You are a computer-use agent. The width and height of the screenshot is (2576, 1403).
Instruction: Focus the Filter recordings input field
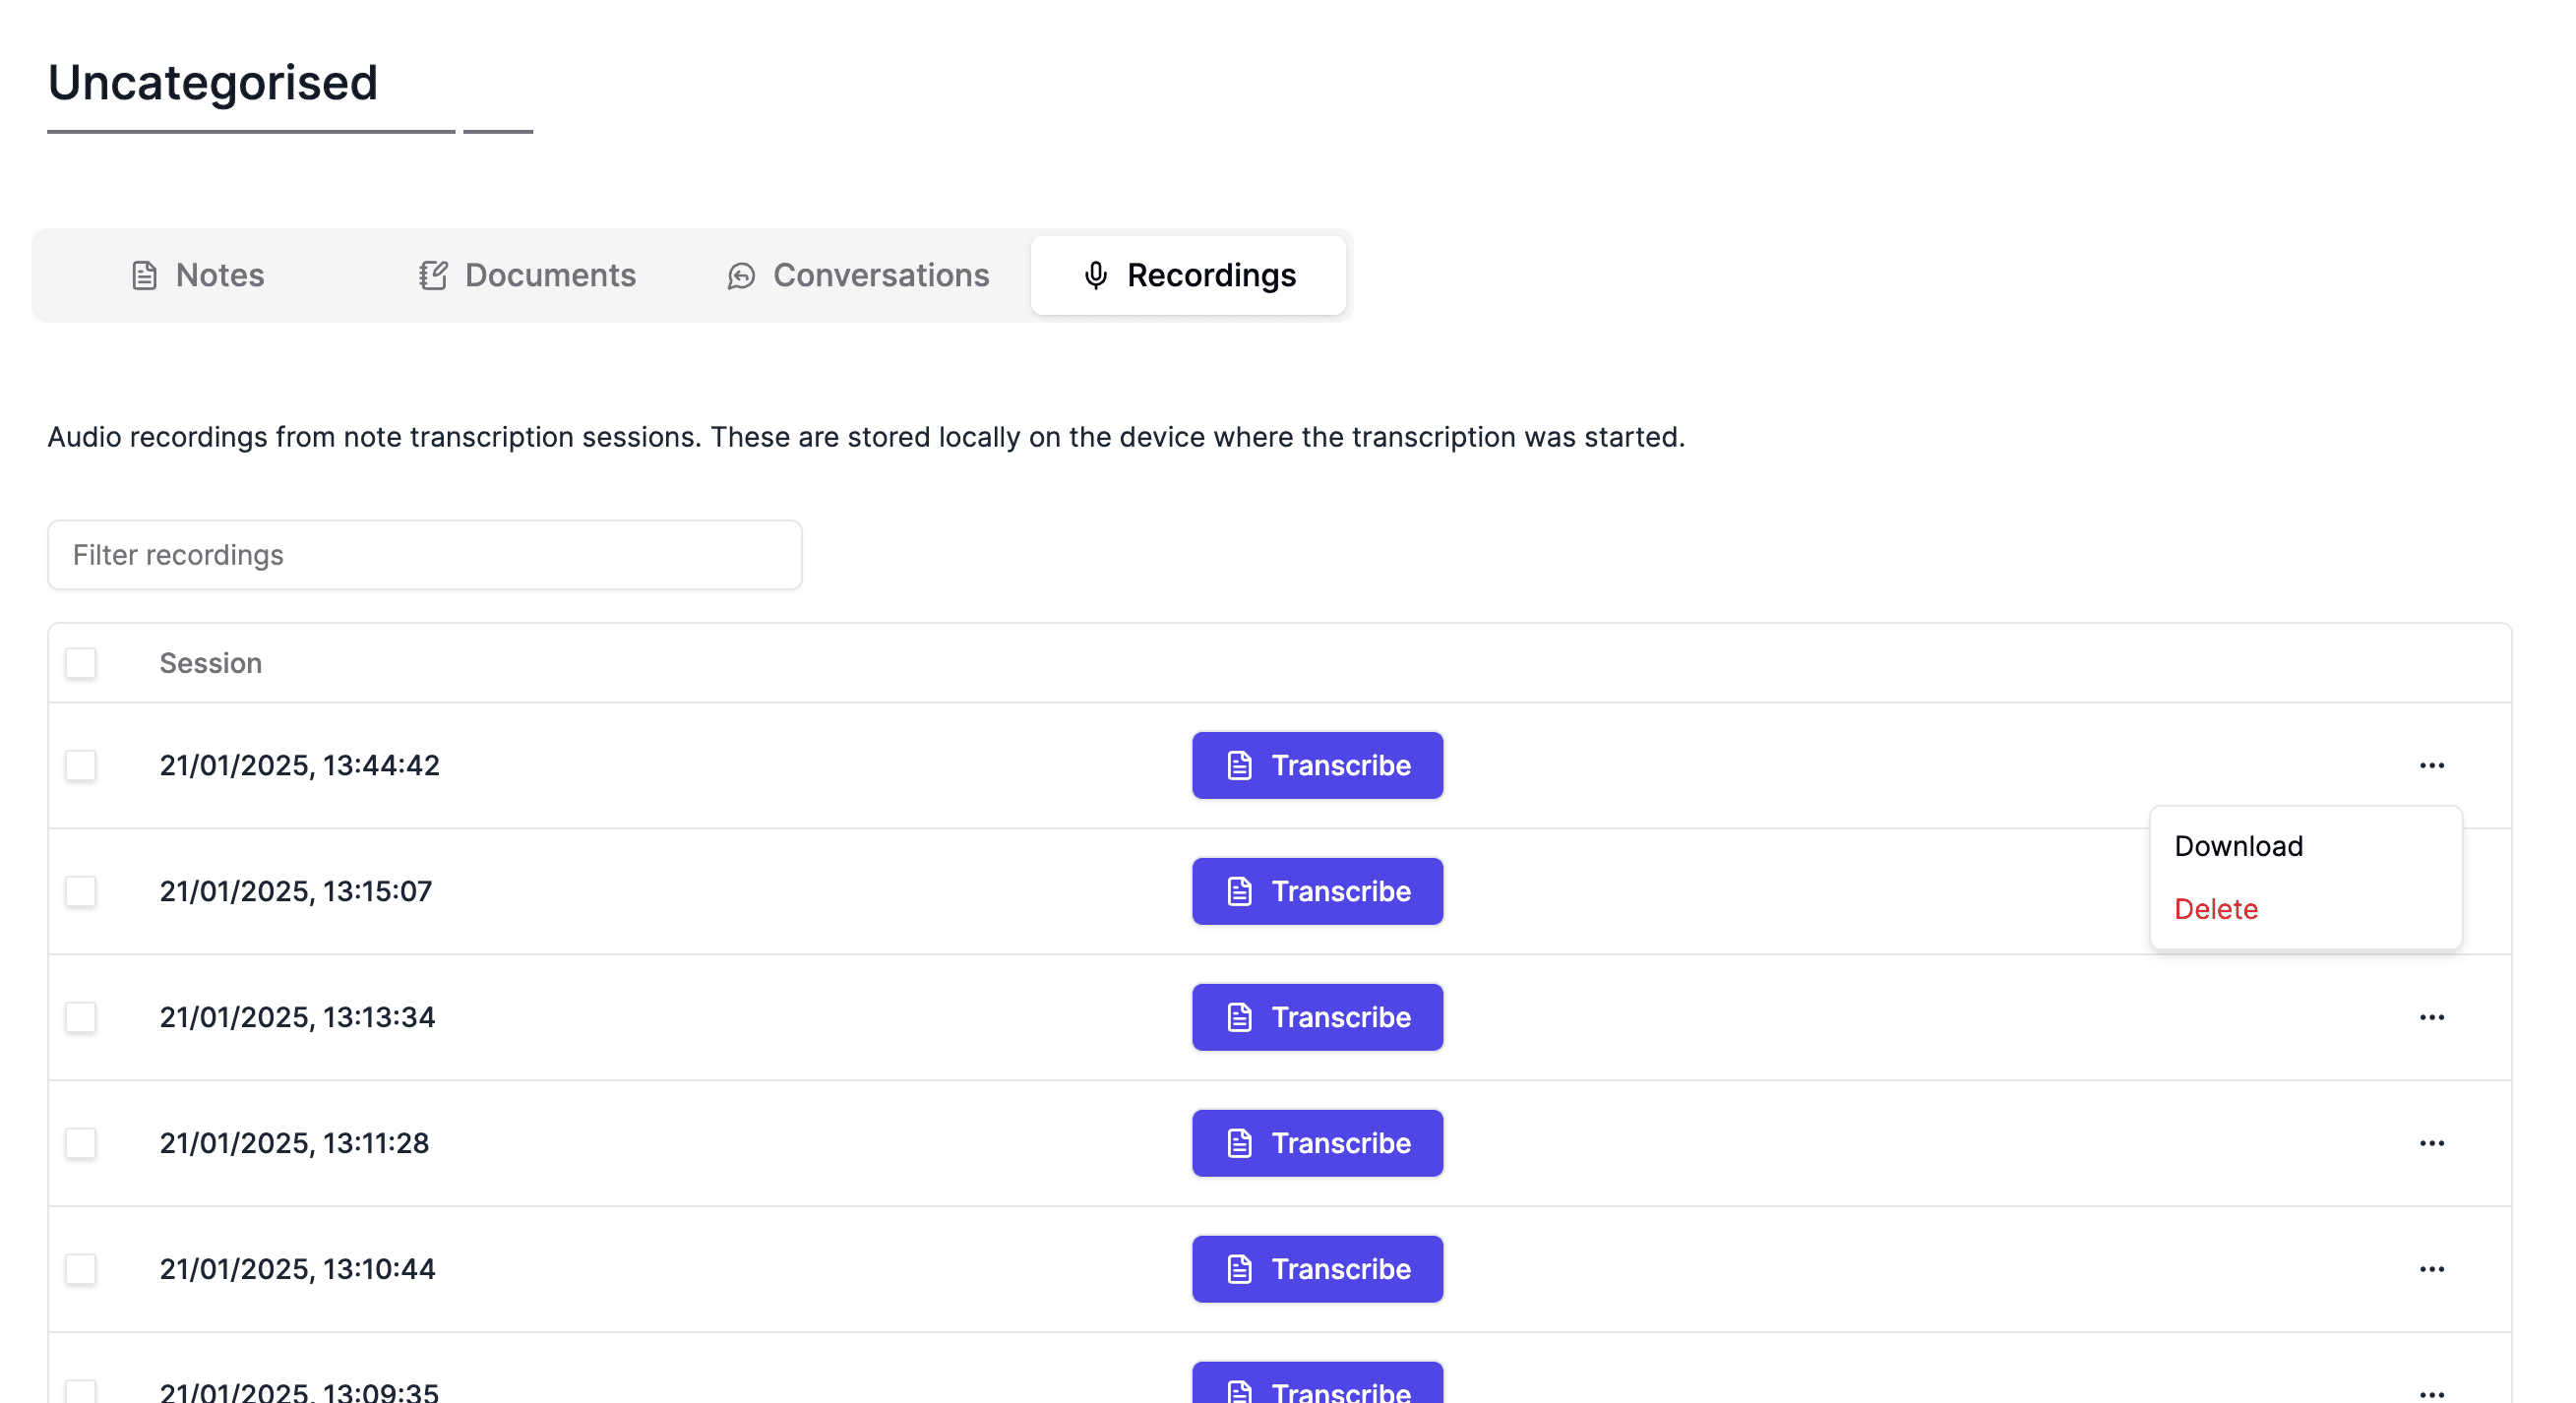point(424,555)
